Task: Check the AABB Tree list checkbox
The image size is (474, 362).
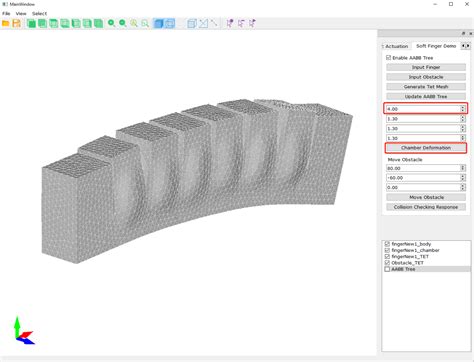Action: (387, 269)
